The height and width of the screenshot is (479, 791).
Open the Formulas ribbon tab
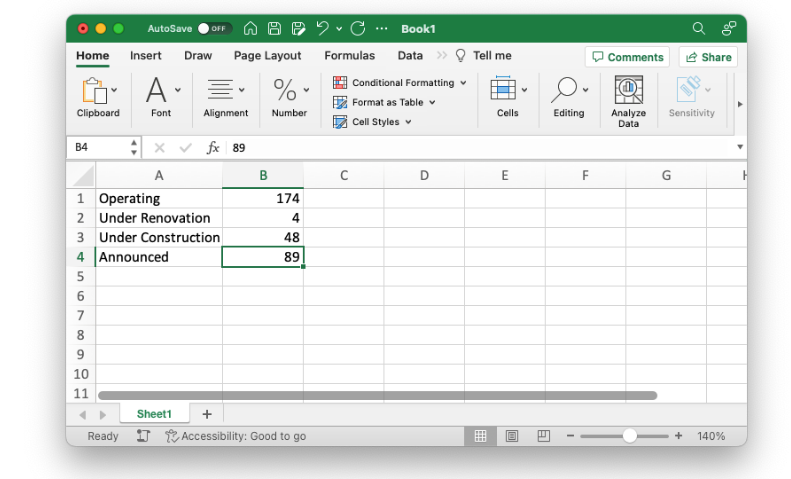point(349,56)
